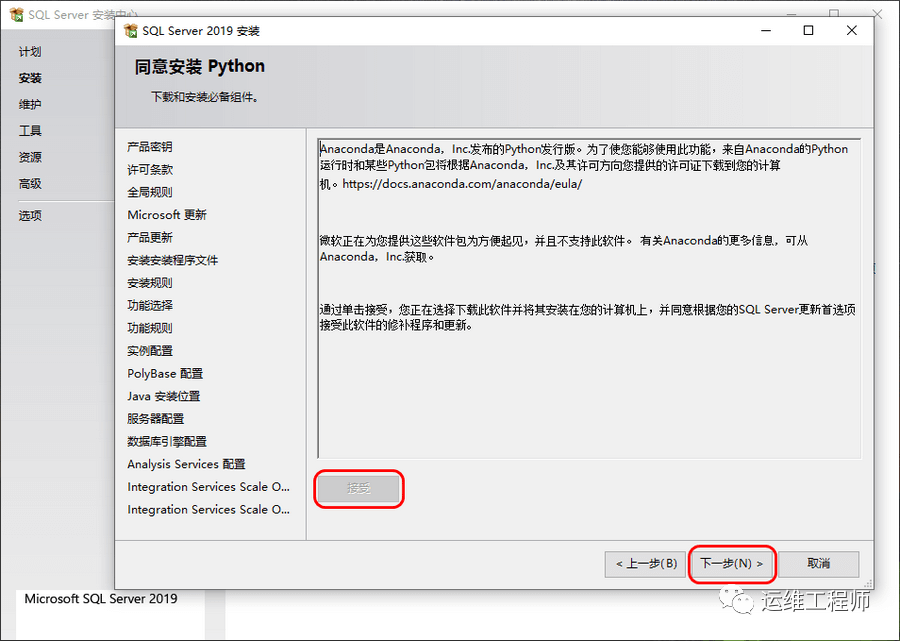Screen dimensions: 900x641
Task: Select 资源 in Installation Center sidebar
Action: [30, 157]
